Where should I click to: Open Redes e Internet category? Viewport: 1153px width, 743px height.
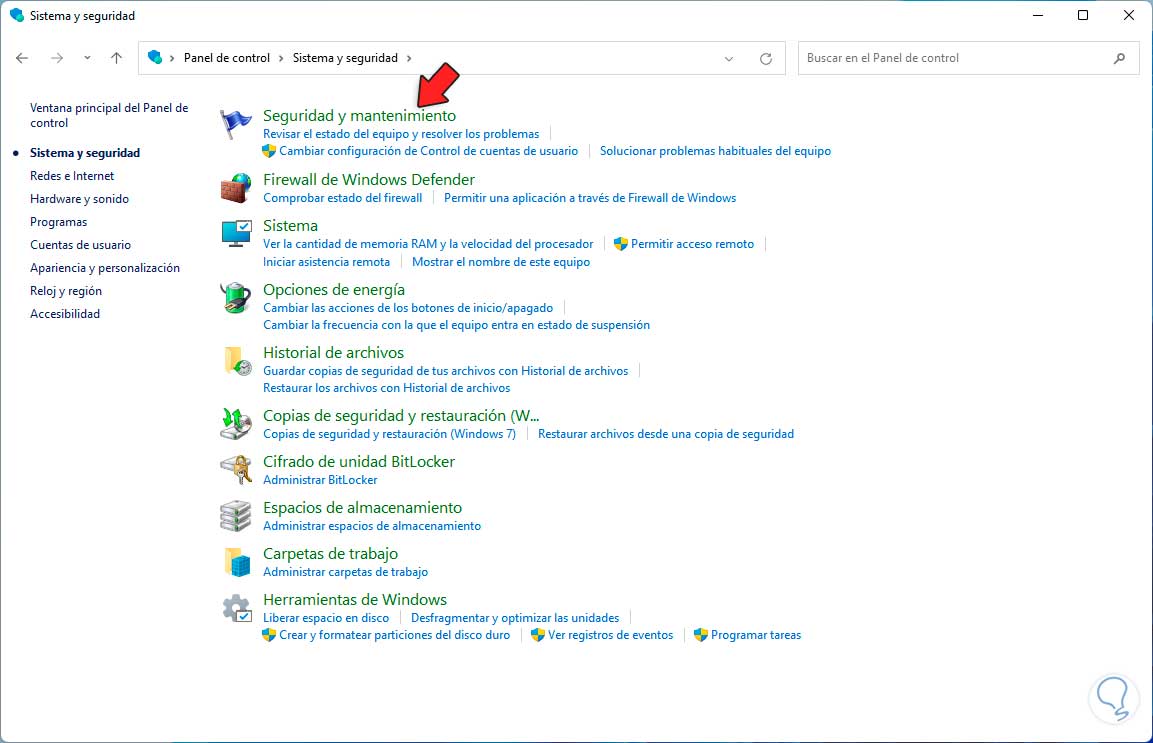point(72,176)
